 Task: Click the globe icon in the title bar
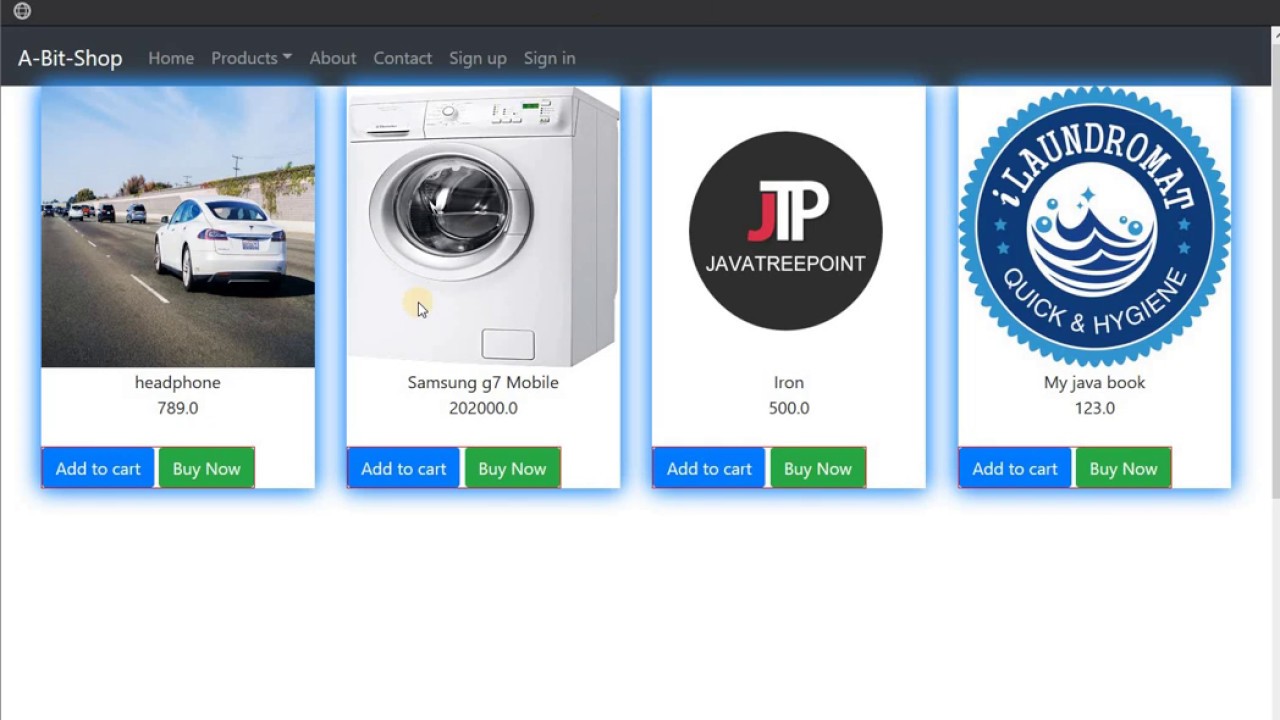(x=22, y=11)
